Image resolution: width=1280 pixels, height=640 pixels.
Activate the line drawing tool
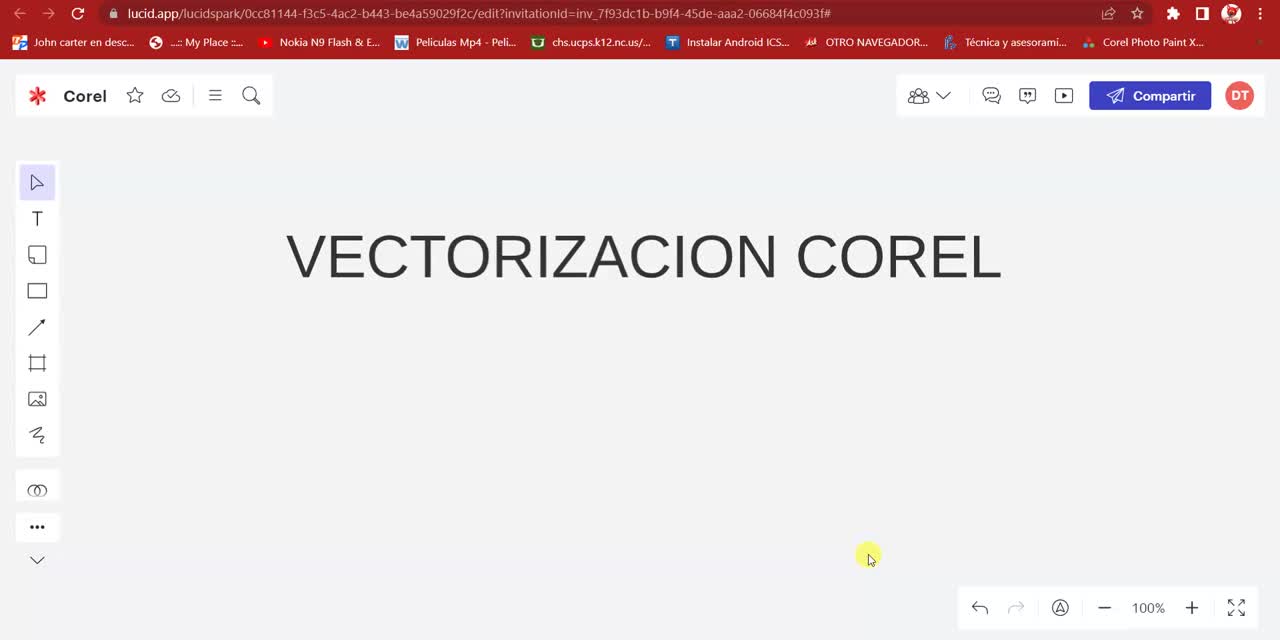[x=37, y=327]
